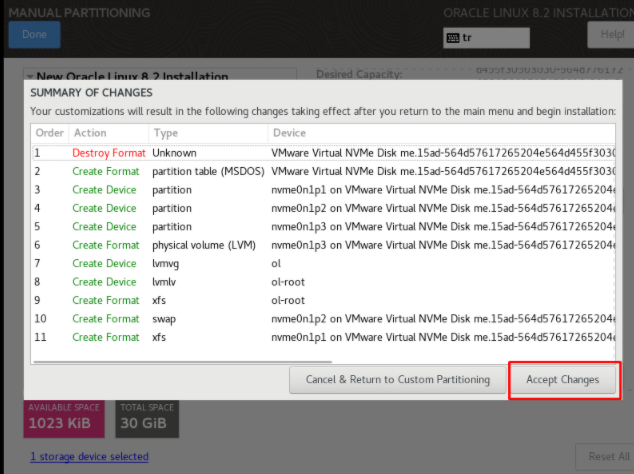Select row 11 xfs on nvme0n1p1
Image resolution: width=634 pixels, height=474 pixels.
pyautogui.click(x=324, y=337)
